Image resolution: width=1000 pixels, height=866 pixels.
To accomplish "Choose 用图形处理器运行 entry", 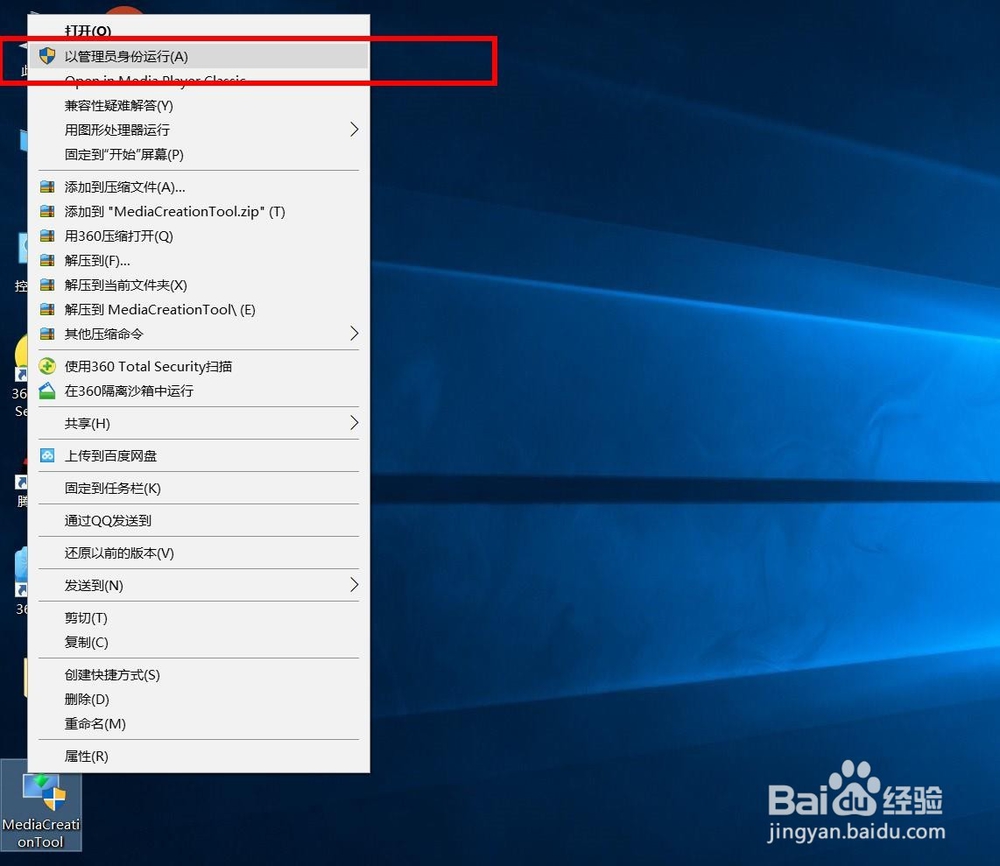I will (198, 129).
